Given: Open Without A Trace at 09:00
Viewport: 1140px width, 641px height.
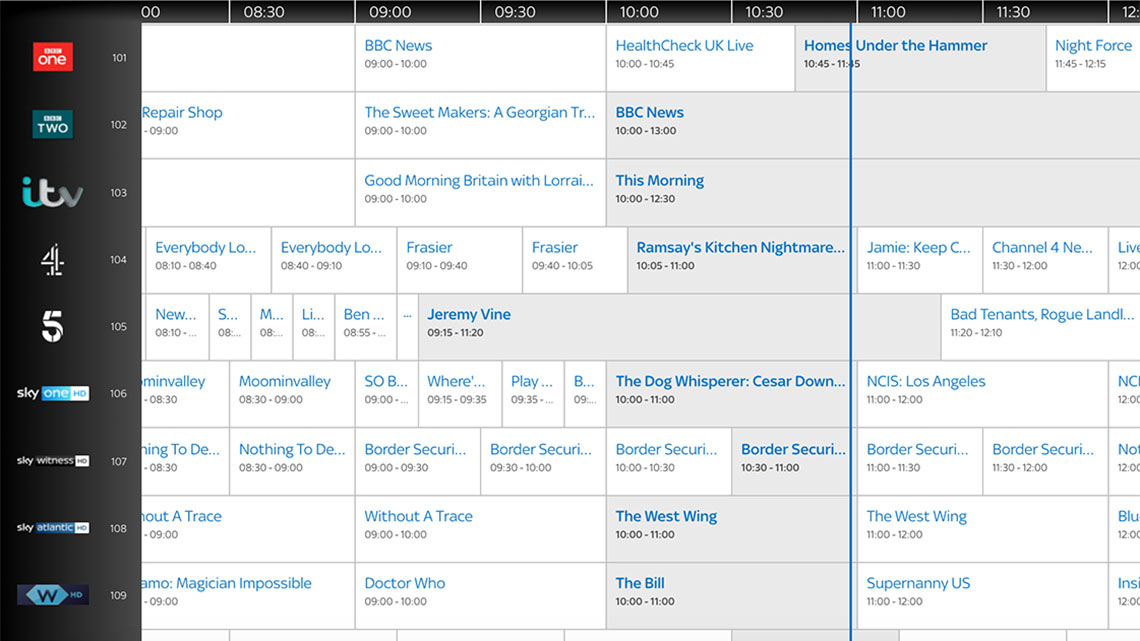Looking at the screenshot, I should [481, 528].
